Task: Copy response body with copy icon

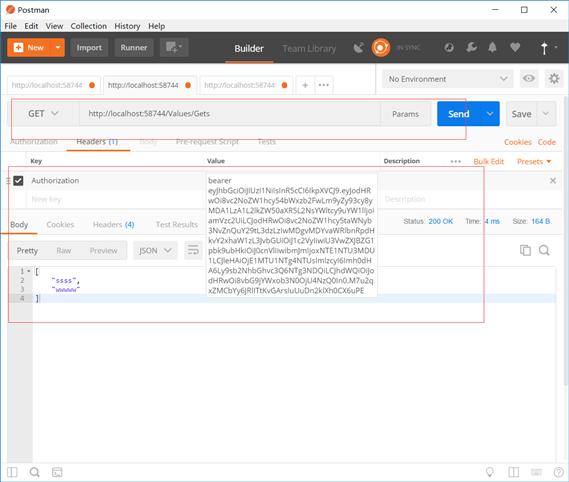Action: pos(525,250)
